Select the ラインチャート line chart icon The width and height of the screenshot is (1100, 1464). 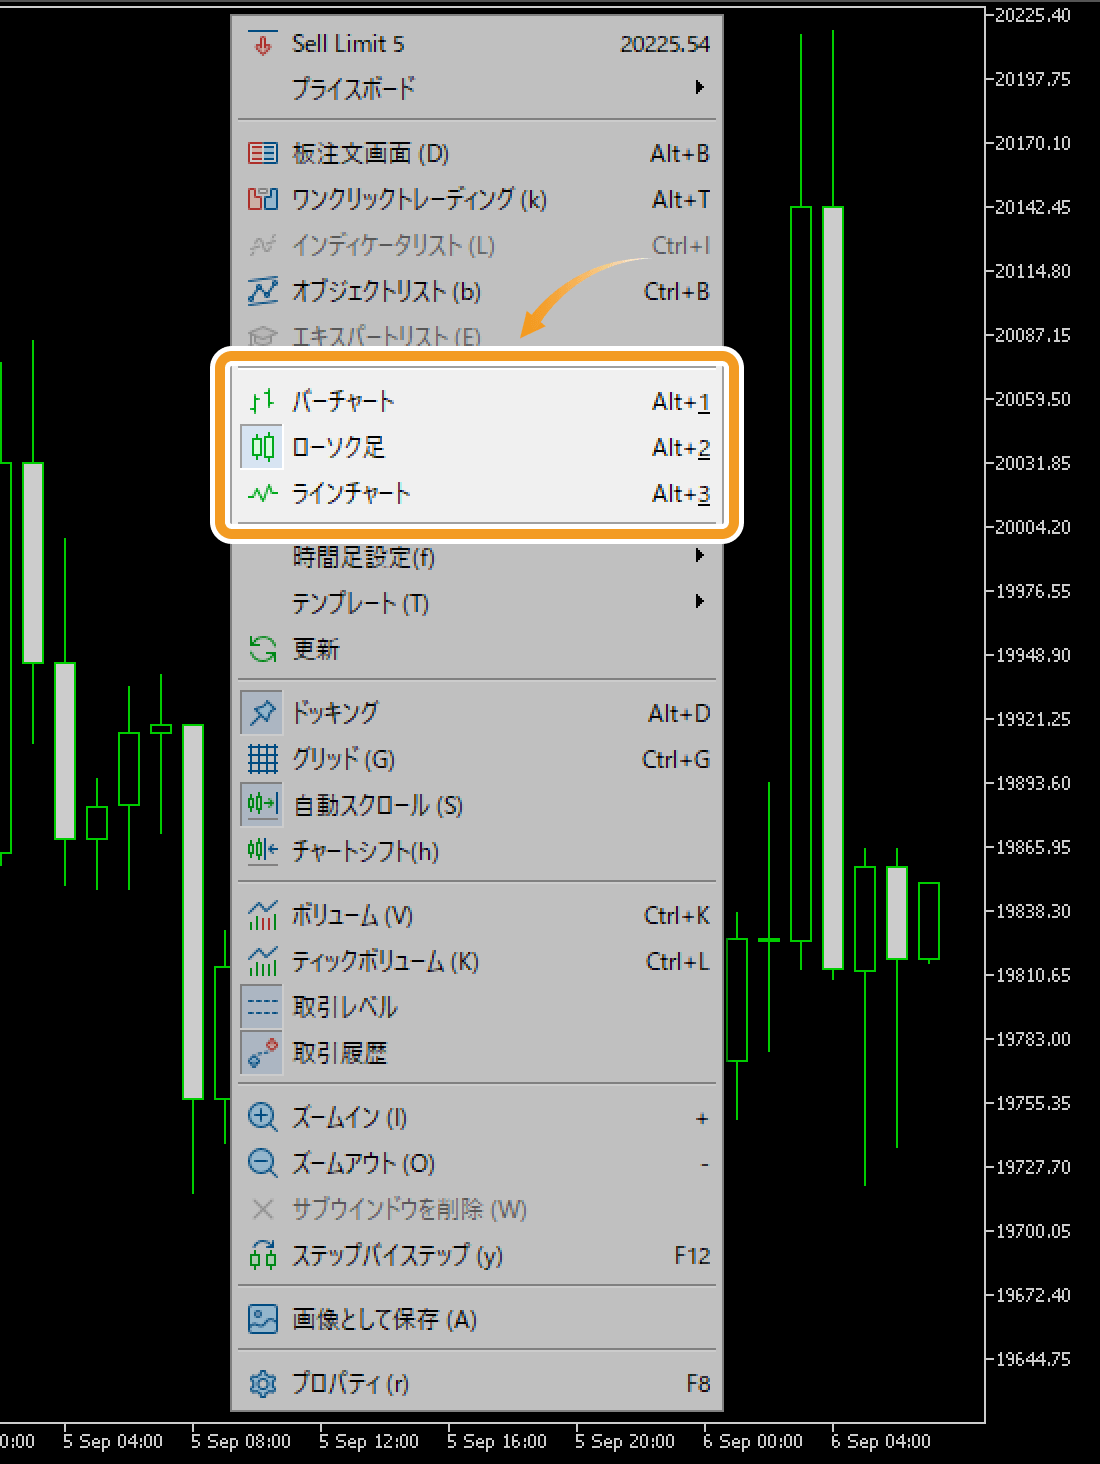tap(263, 493)
